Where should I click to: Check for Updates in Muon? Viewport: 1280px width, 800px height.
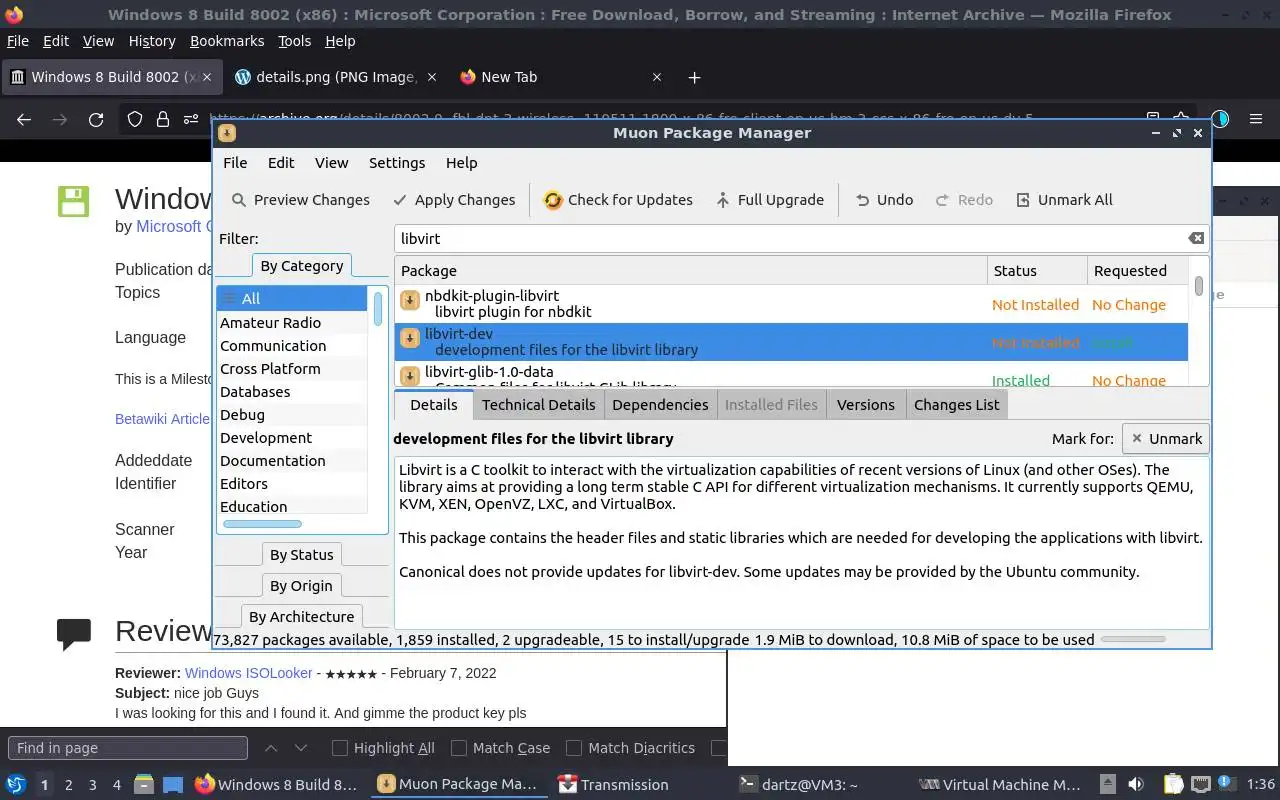coord(618,200)
